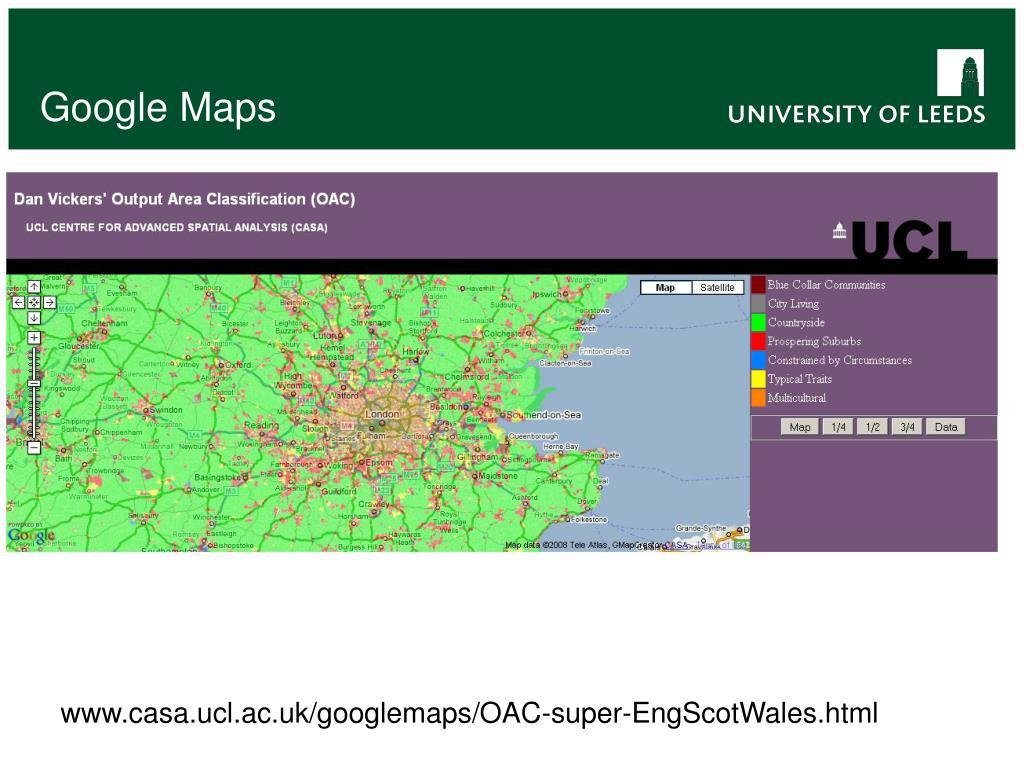Pan the map up with the arrow
The width and height of the screenshot is (1024, 768).
point(34,287)
